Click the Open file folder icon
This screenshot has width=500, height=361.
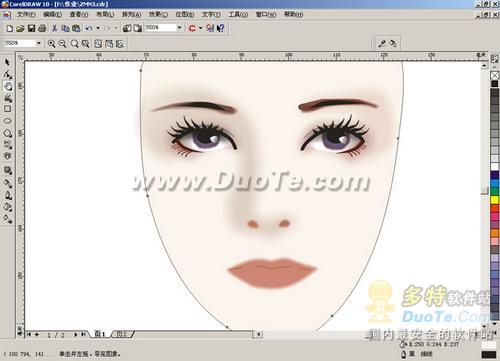point(20,28)
